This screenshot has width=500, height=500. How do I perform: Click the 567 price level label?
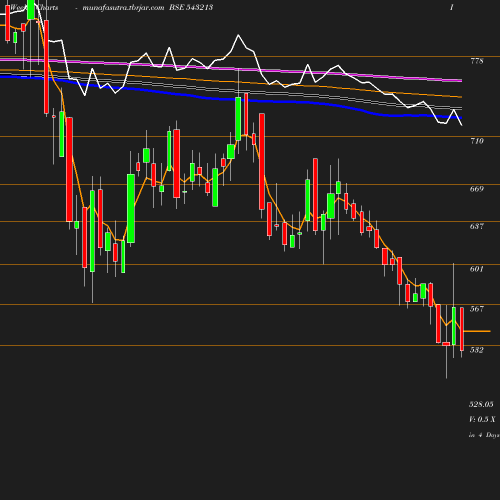pyautogui.click(x=477, y=309)
